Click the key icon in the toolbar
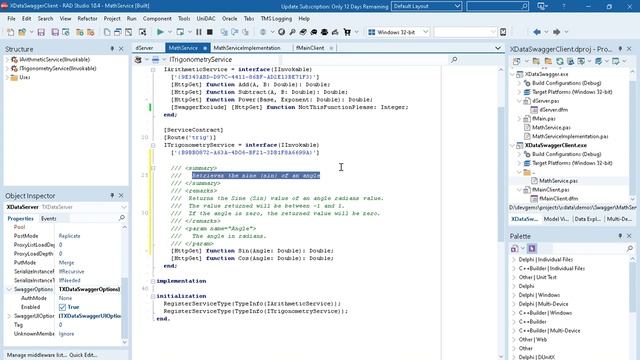Screen dimensions: 640x360 click(292, 32)
